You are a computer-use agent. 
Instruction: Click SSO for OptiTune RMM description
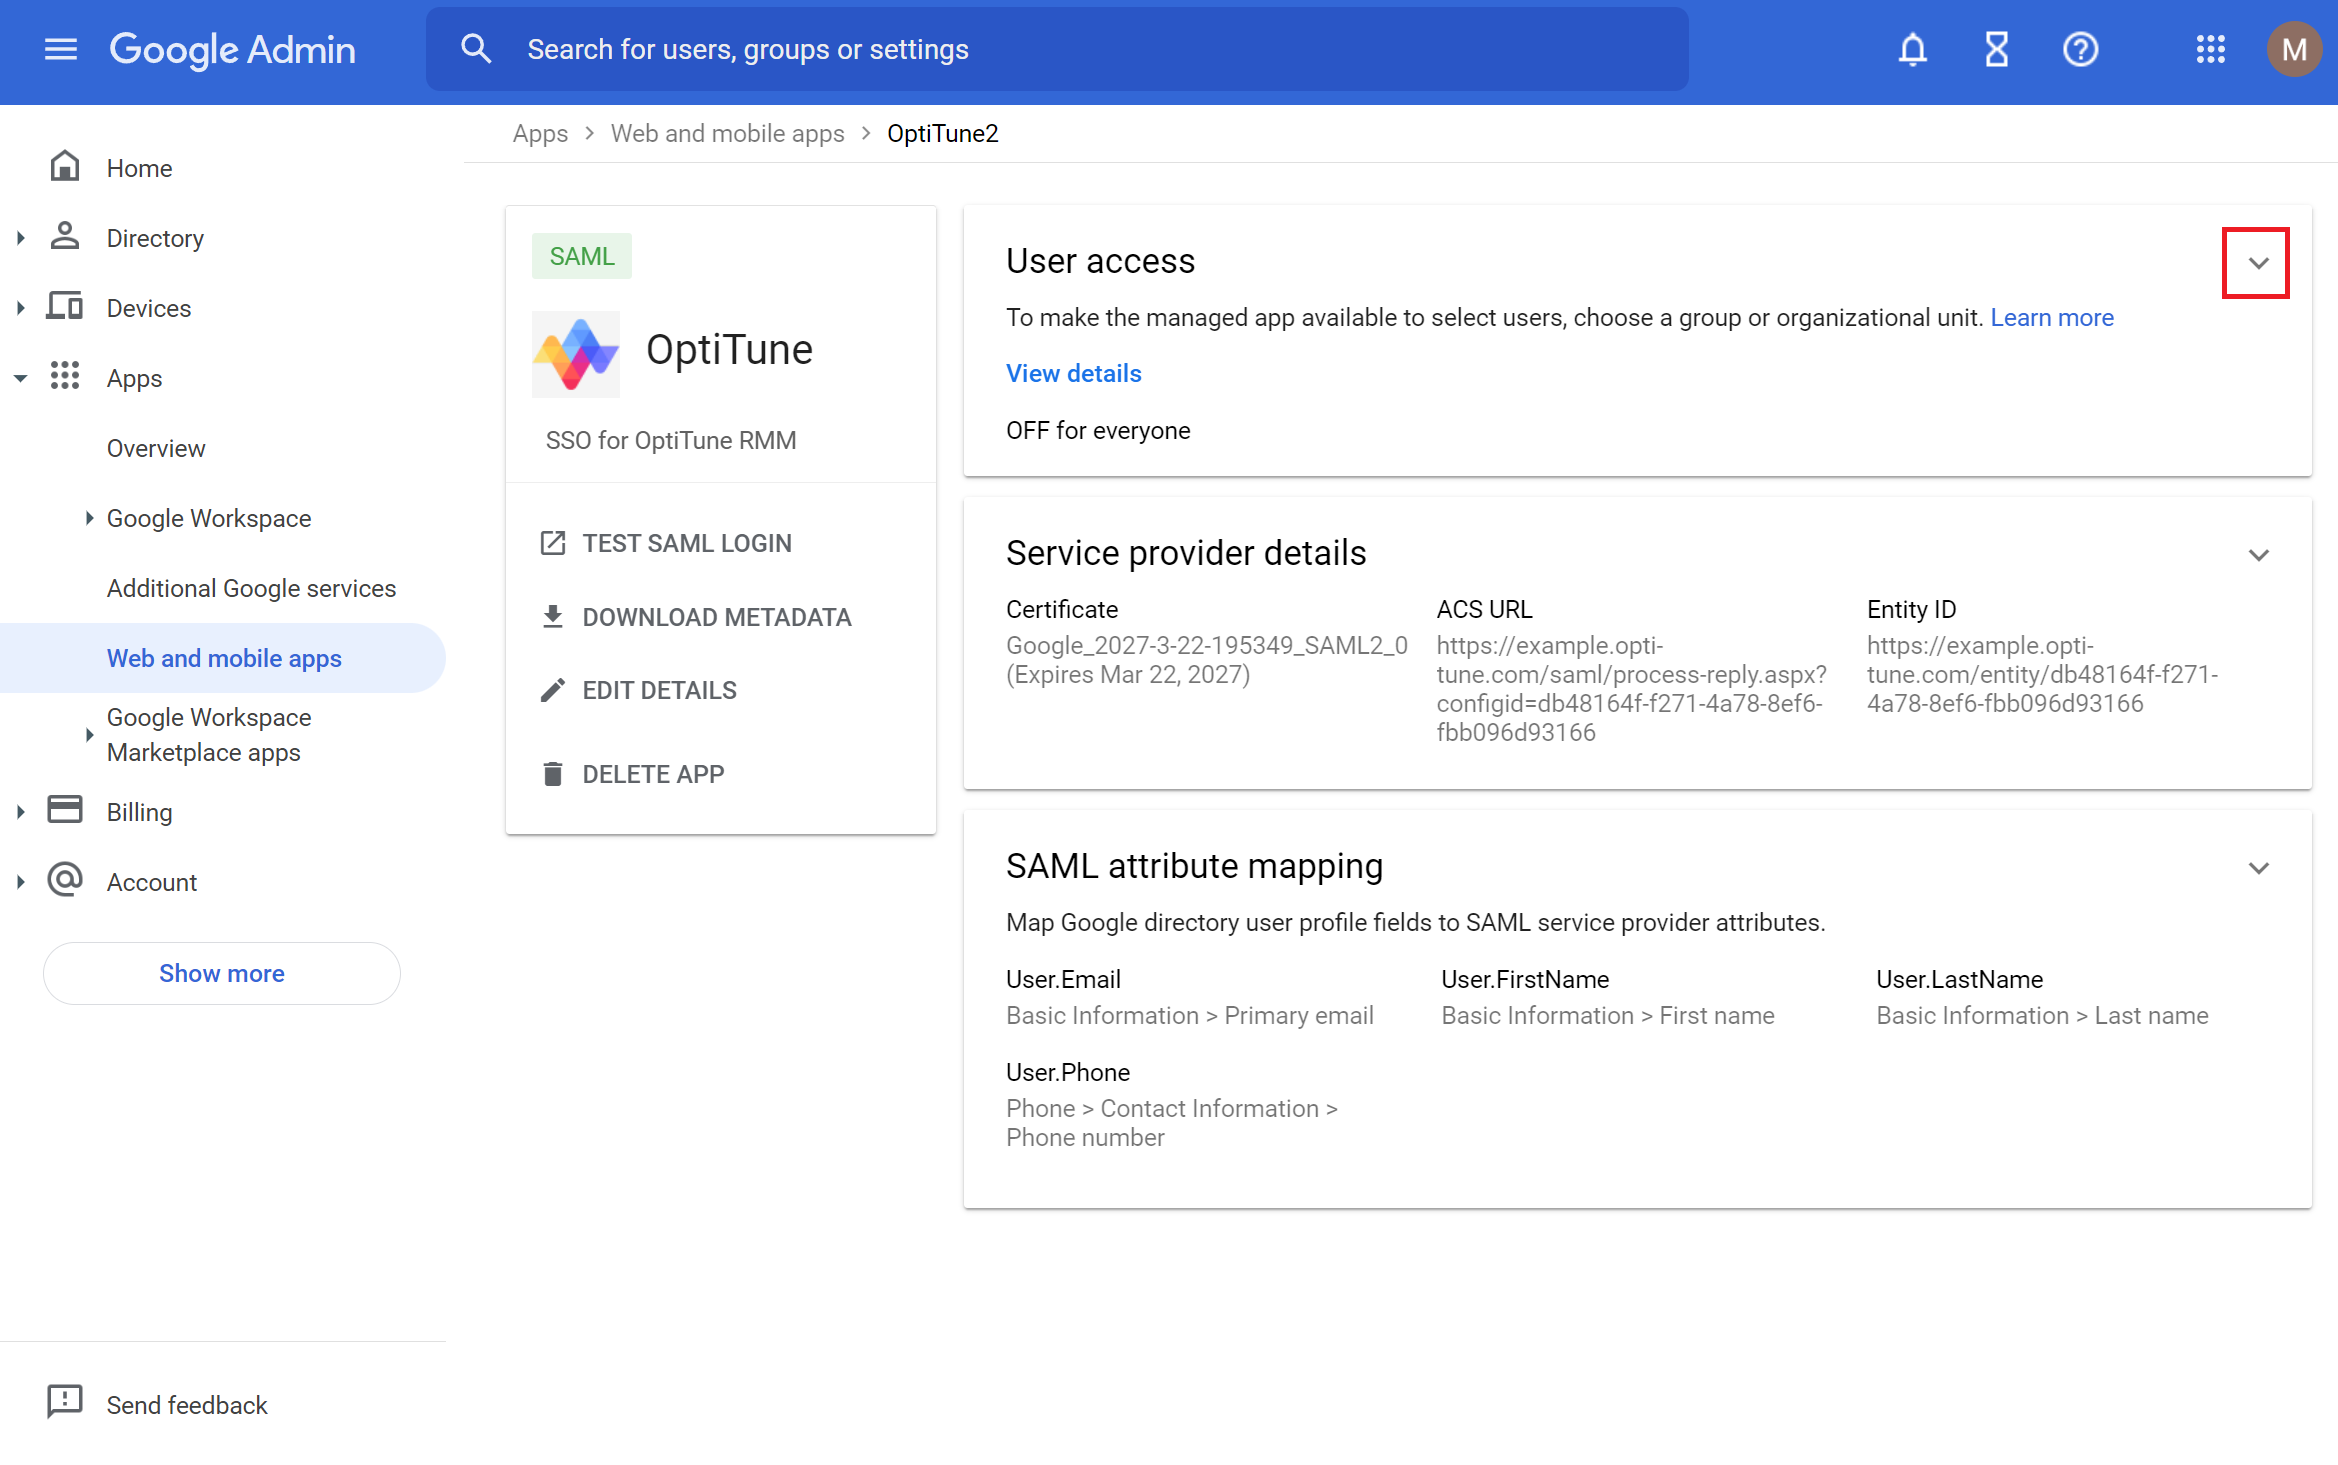(x=670, y=440)
